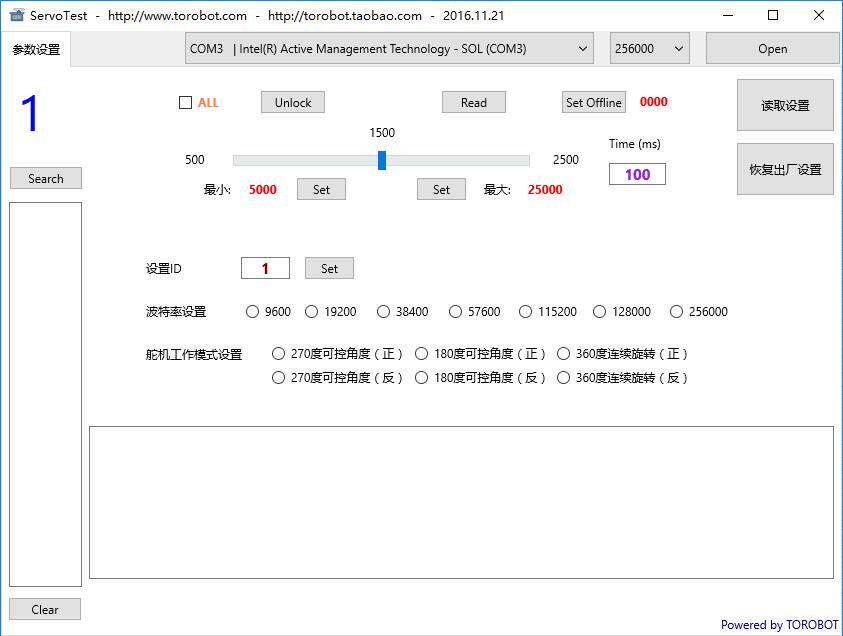The image size is (843, 636).
Task: Click the red 0000 offline value
Action: coord(654,102)
